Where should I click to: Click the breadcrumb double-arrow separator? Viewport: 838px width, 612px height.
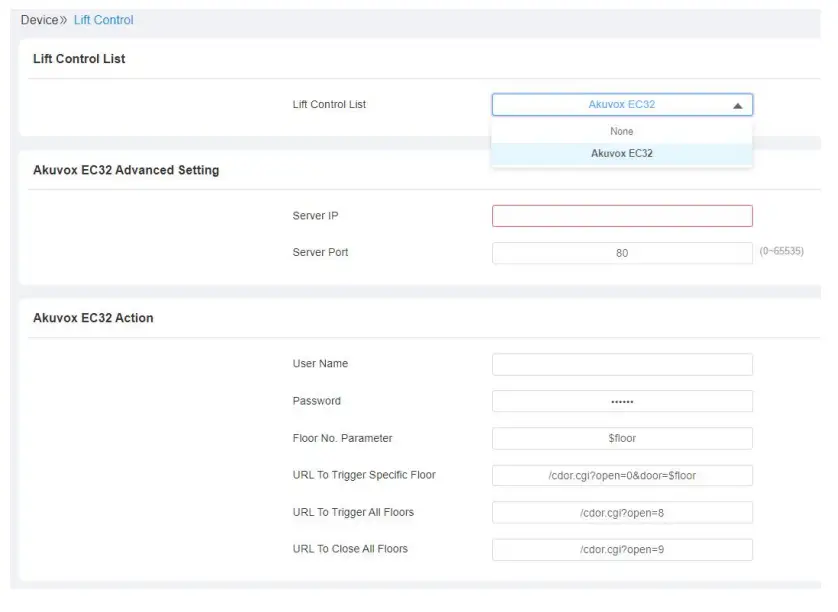[65, 20]
